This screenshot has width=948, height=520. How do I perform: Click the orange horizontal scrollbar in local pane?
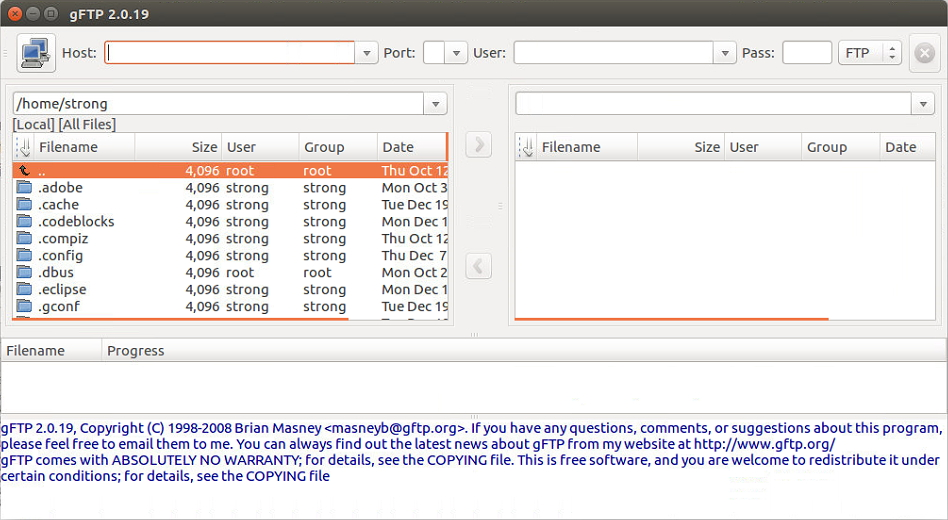click(x=180, y=319)
